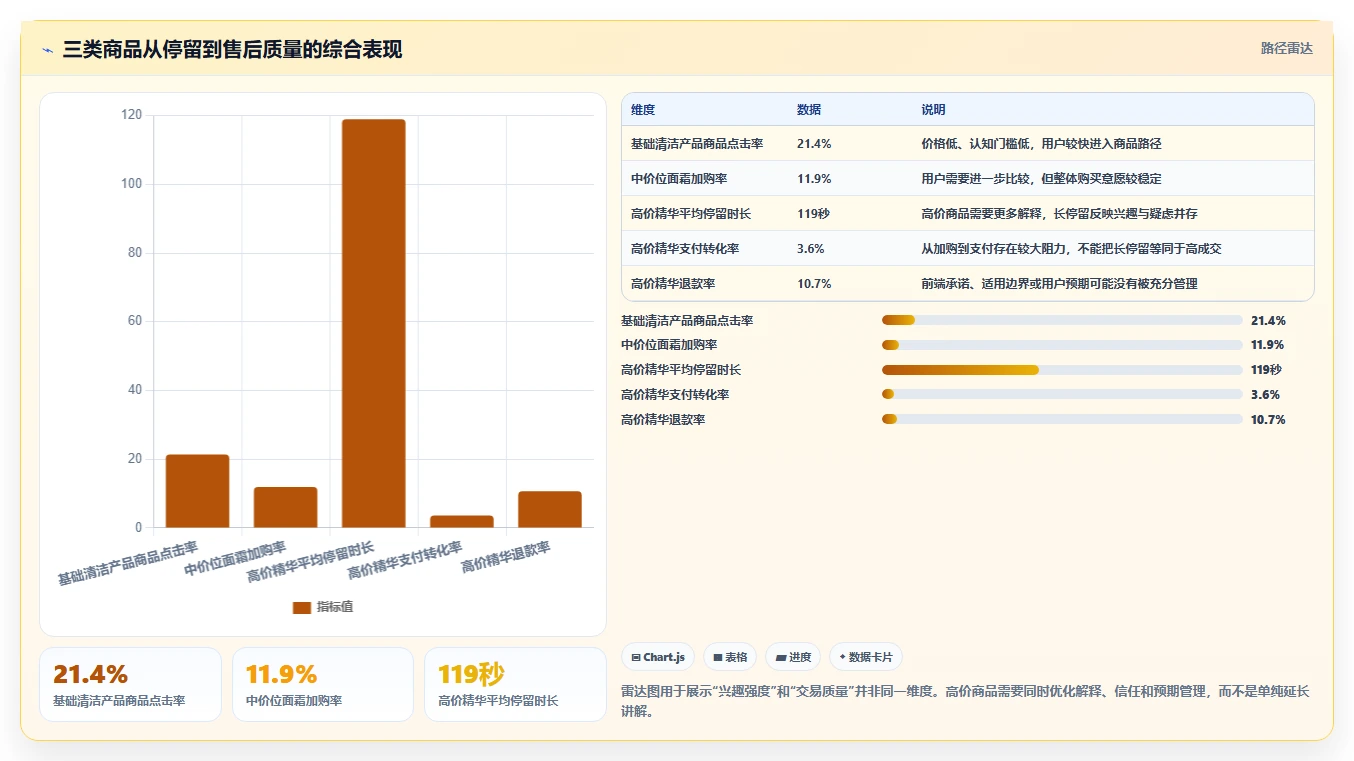Click the 60 tick on the y-axis

(x=135, y=321)
